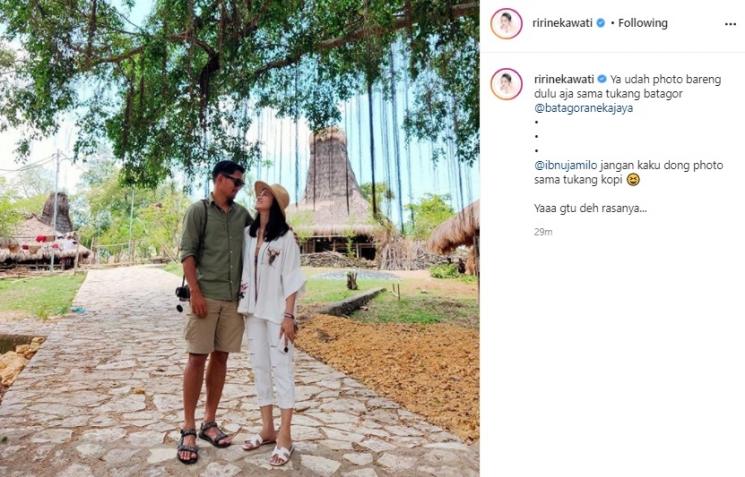Viewport: 745px width, 477px height.
Task: Click the woman's straw hat in photo
Action: pos(273,192)
